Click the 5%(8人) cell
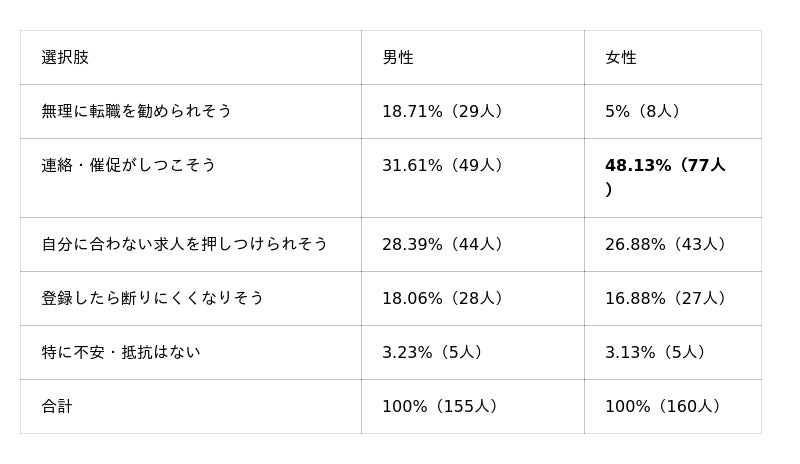Screen dimensions: 800x464 coord(673,111)
